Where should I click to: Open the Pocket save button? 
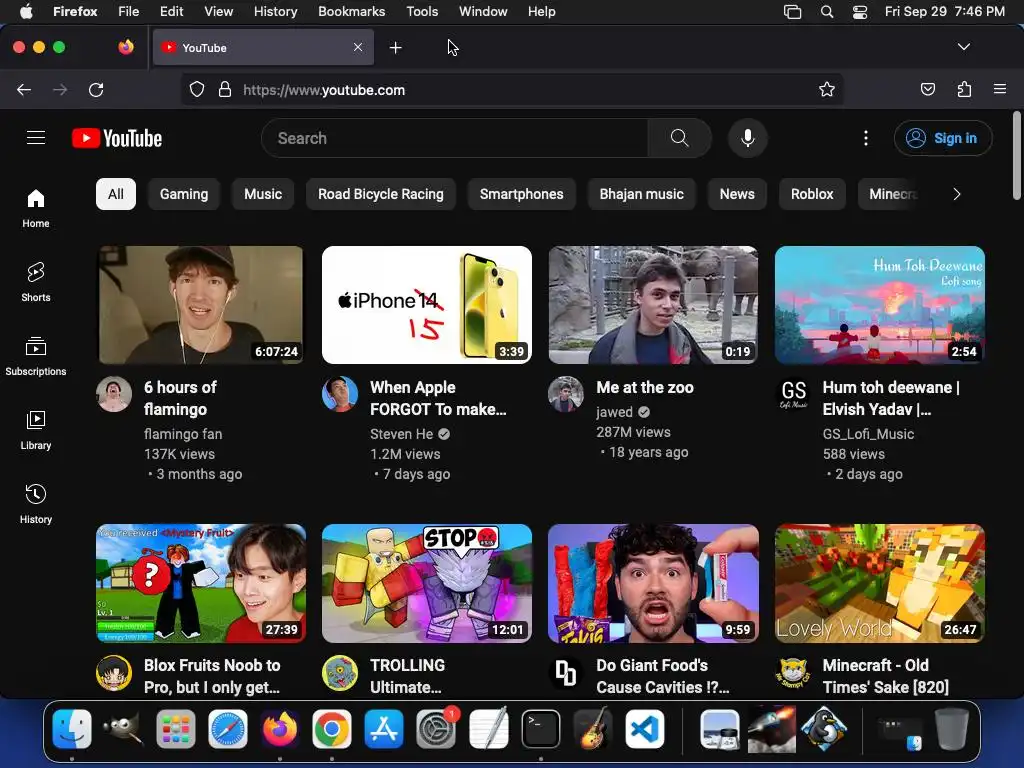point(927,89)
